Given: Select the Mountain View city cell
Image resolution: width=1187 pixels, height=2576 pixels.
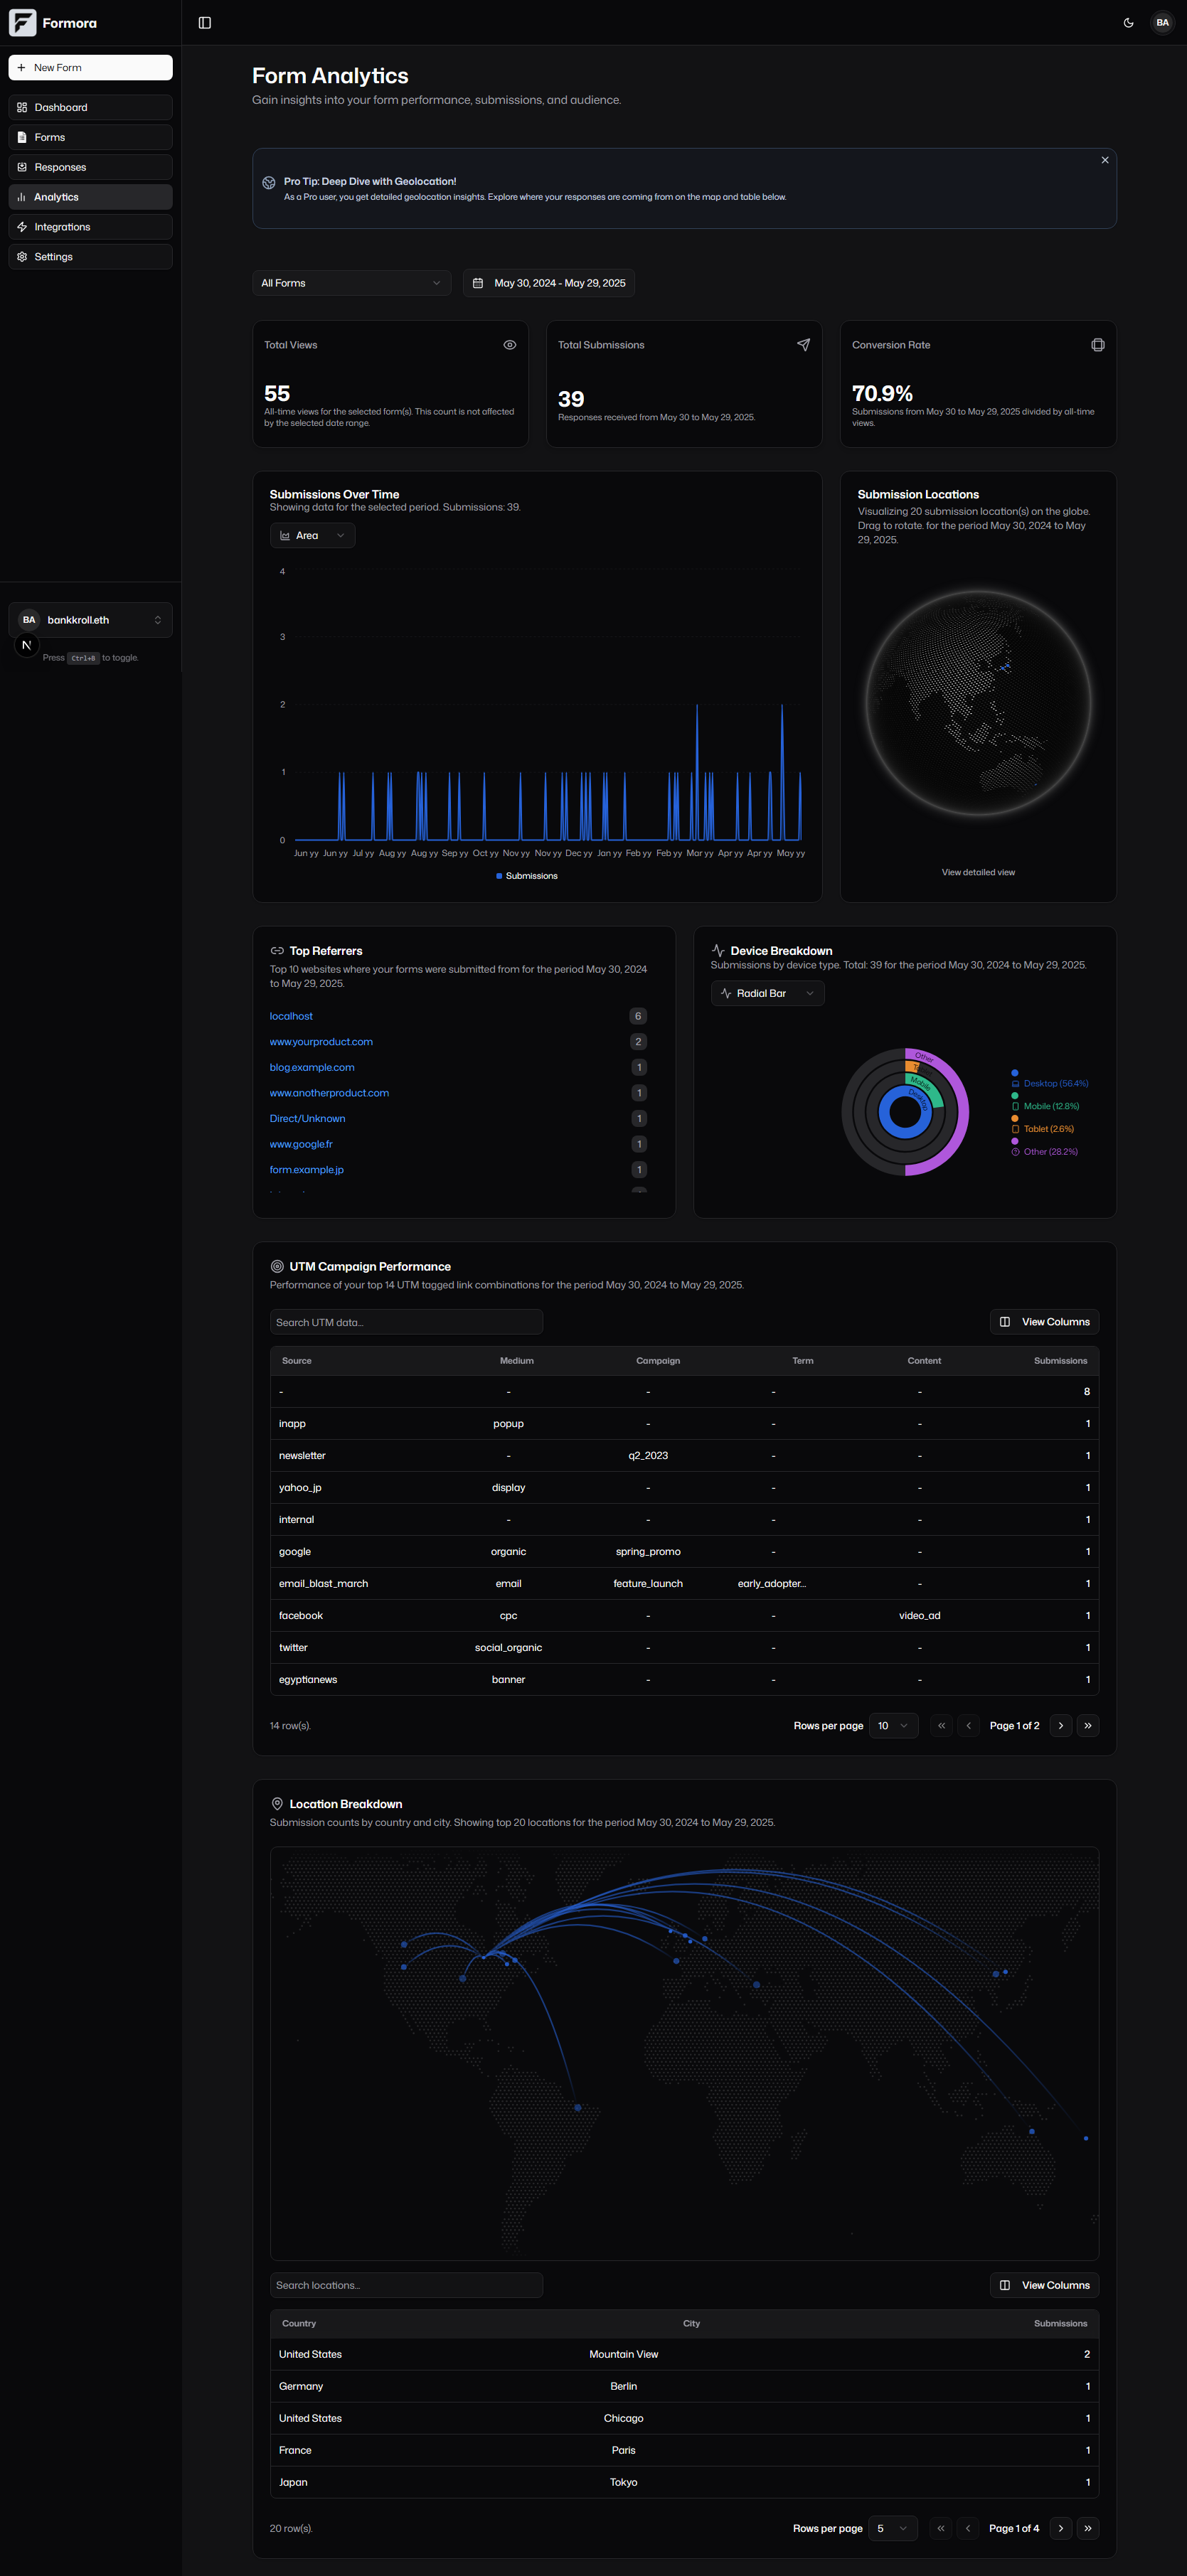Looking at the screenshot, I should point(623,2355).
